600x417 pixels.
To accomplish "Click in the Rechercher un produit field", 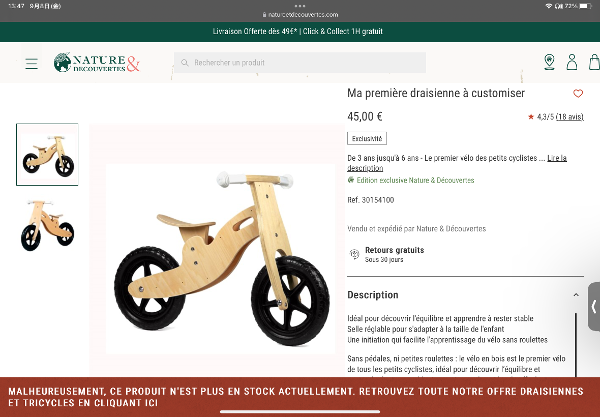I will click(x=300, y=63).
